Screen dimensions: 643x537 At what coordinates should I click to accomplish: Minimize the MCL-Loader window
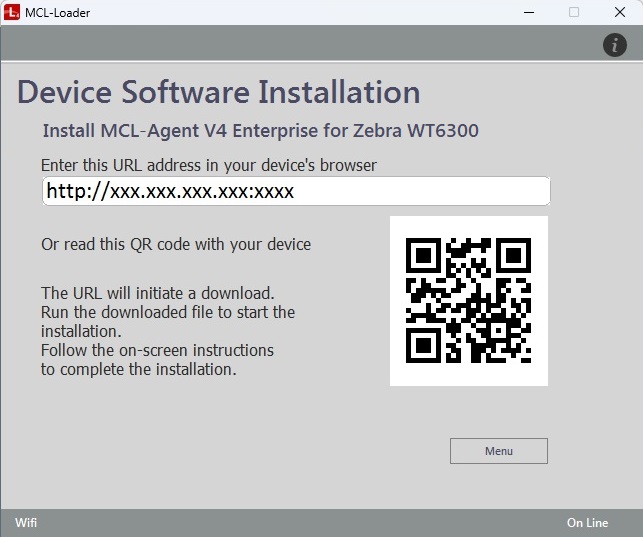(x=529, y=12)
